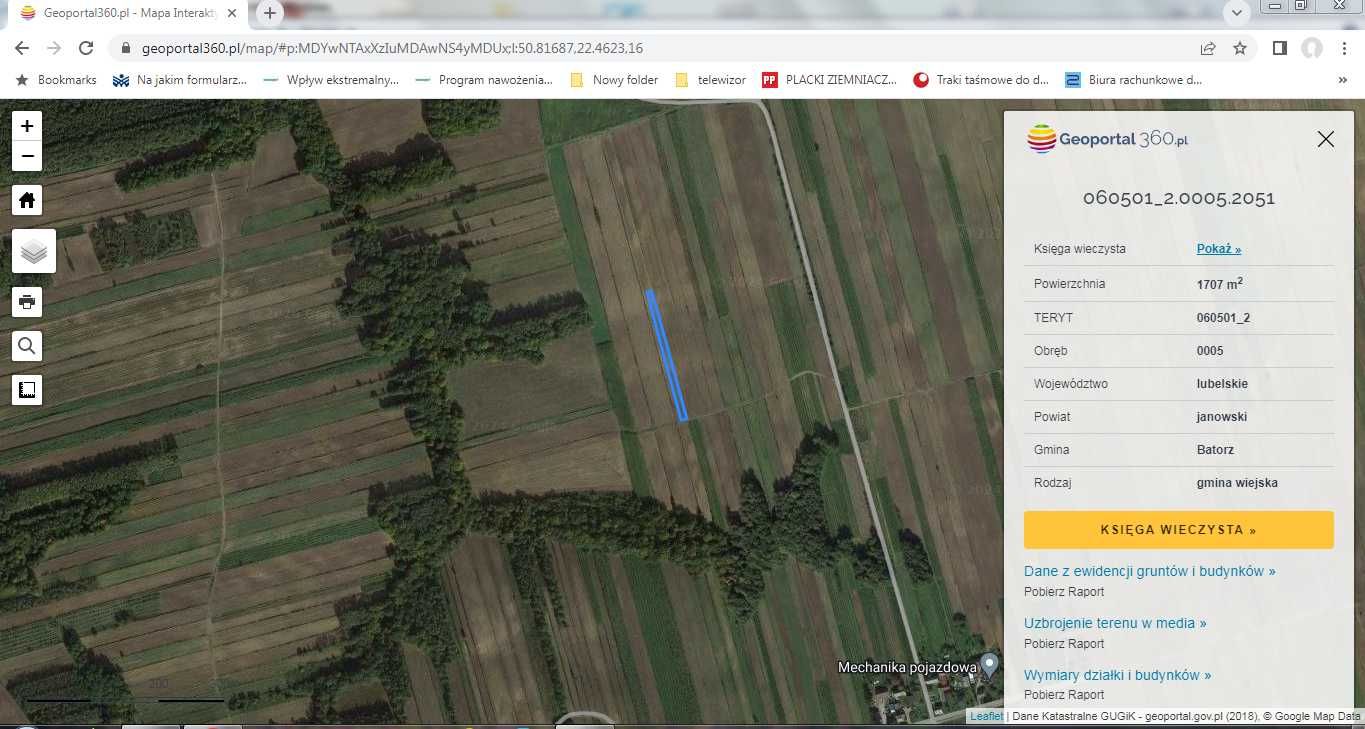
Task: Open 'Biura rachunkowe d...' bookmark
Action: coord(1134,80)
